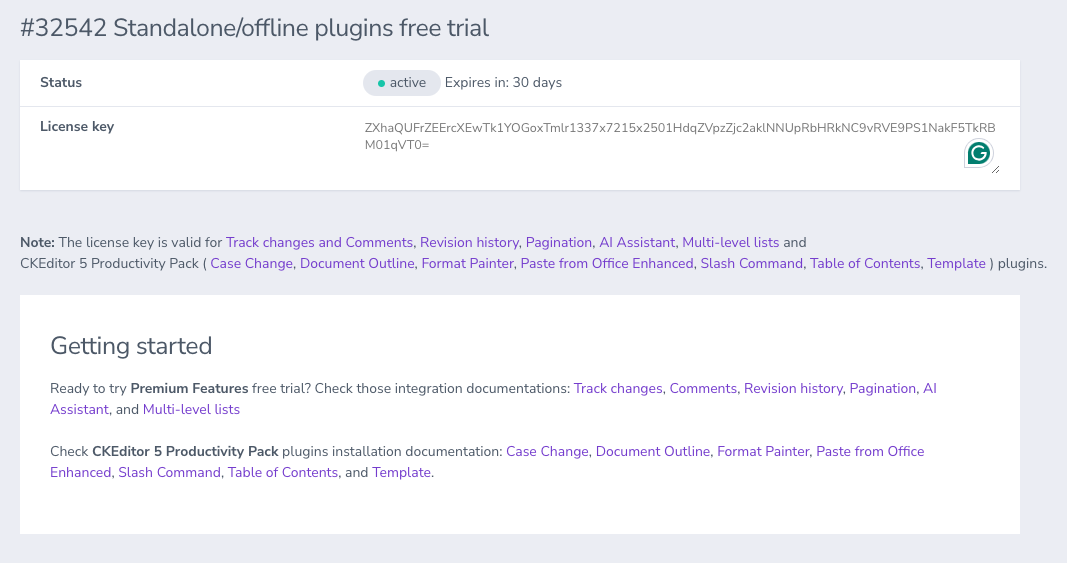Open Comments docs link in Getting started
This screenshot has height=563, width=1067.
coord(703,389)
